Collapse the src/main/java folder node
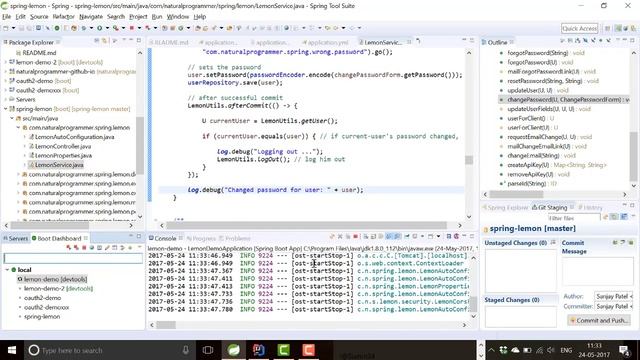Screen dimensions: 640x360 coord(12,118)
